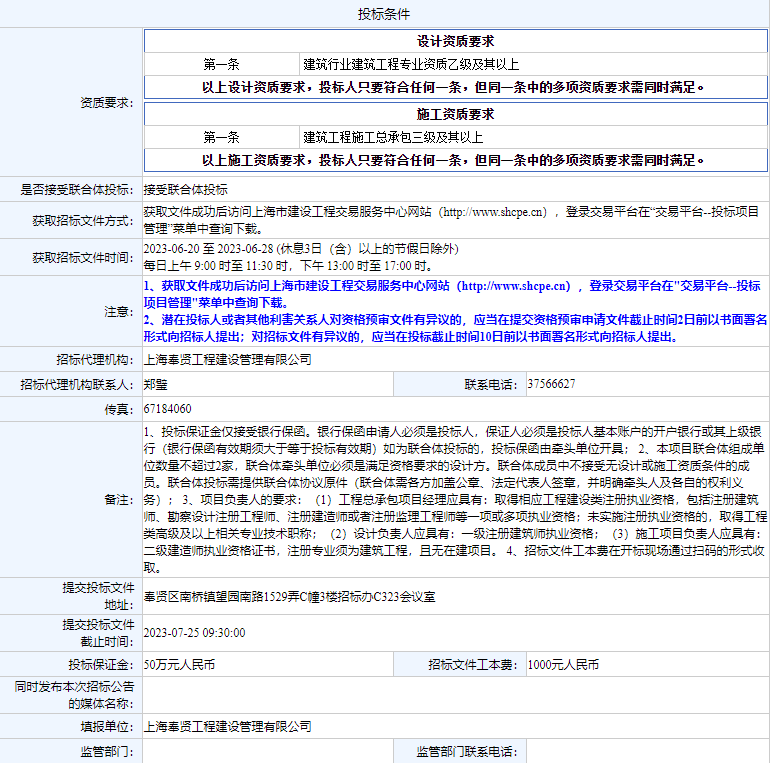This screenshot has height=763, width=771.
Task: Click the deadline 2023-07-25 09:30:00
Action: coord(194,633)
